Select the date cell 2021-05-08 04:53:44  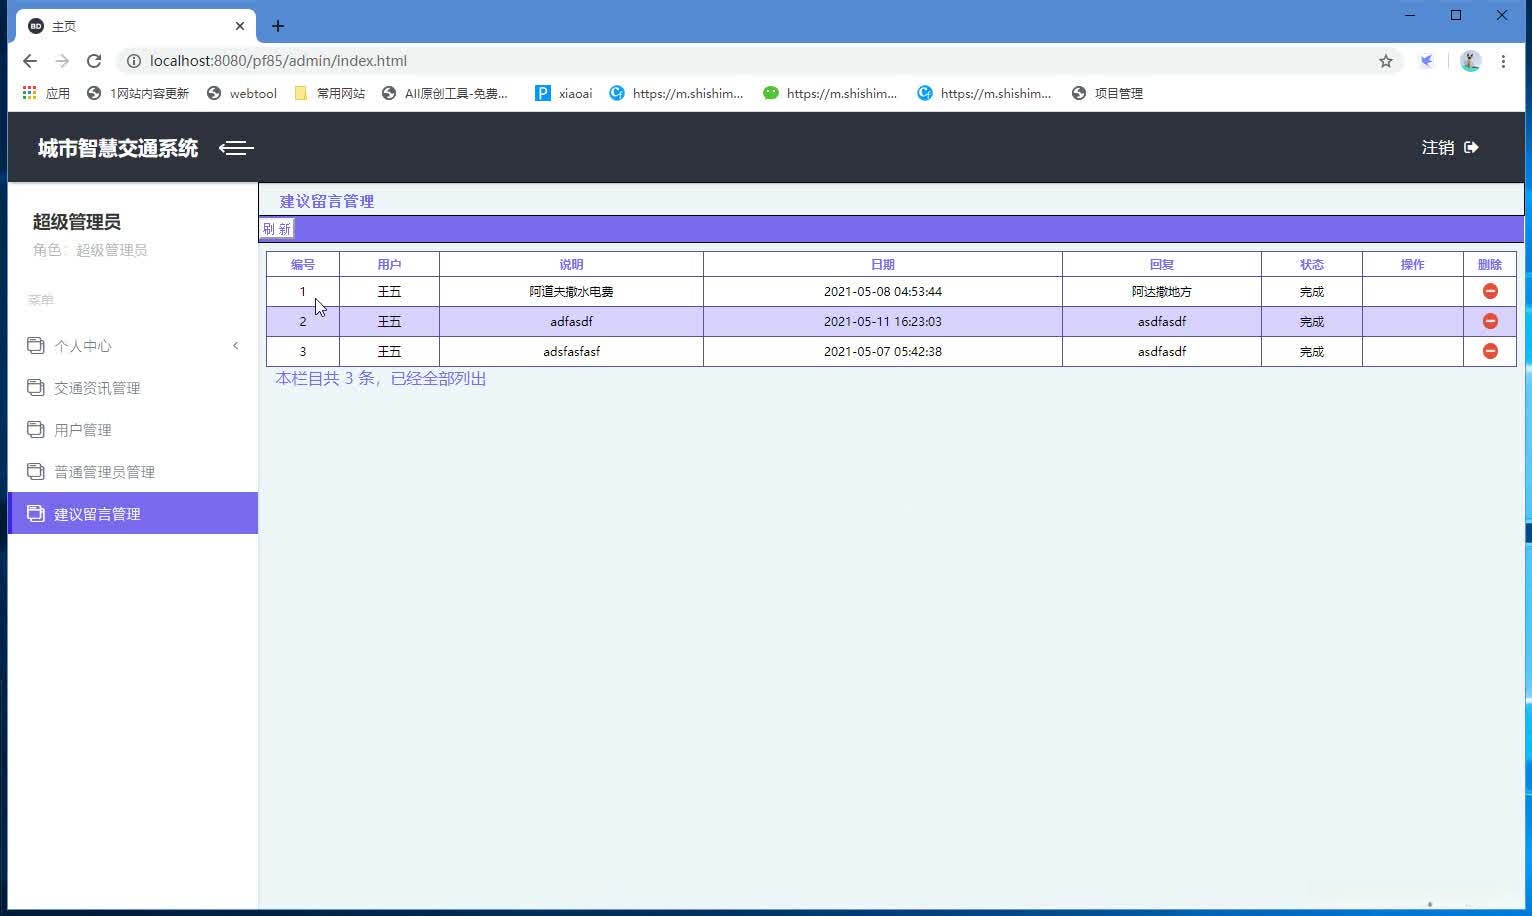pos(883,292)
